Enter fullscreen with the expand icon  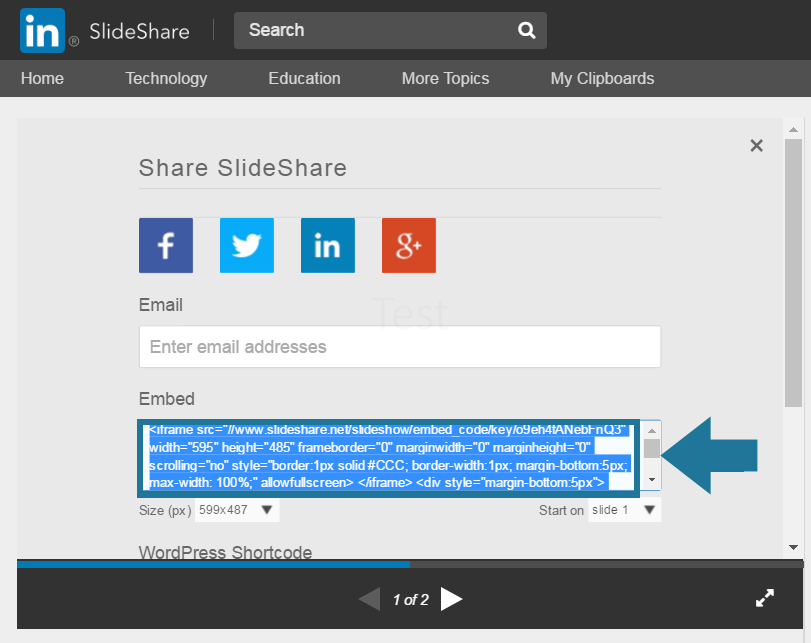pos(765,598)
